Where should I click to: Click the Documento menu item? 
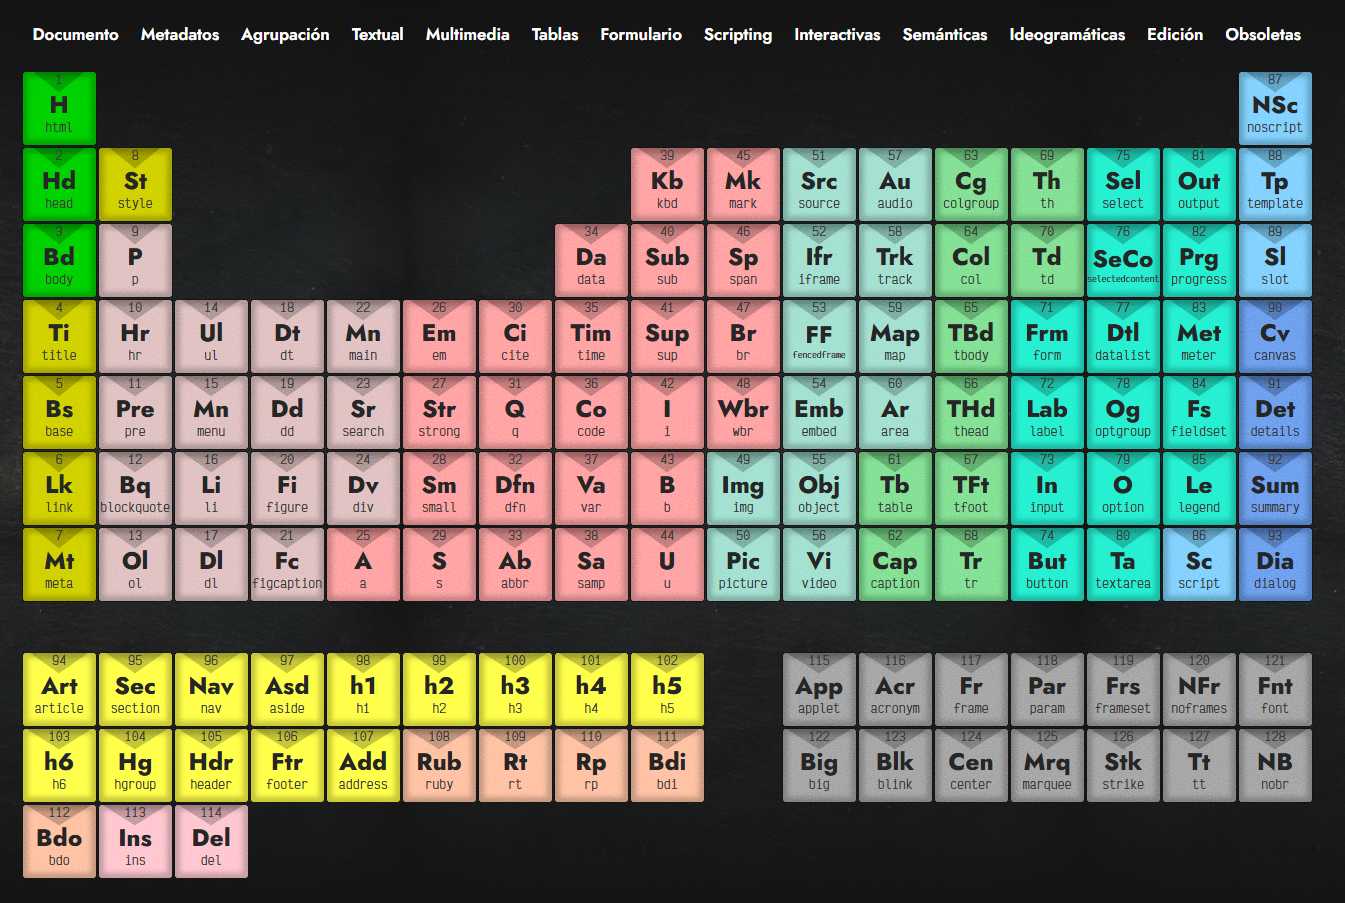pos(76,34)
